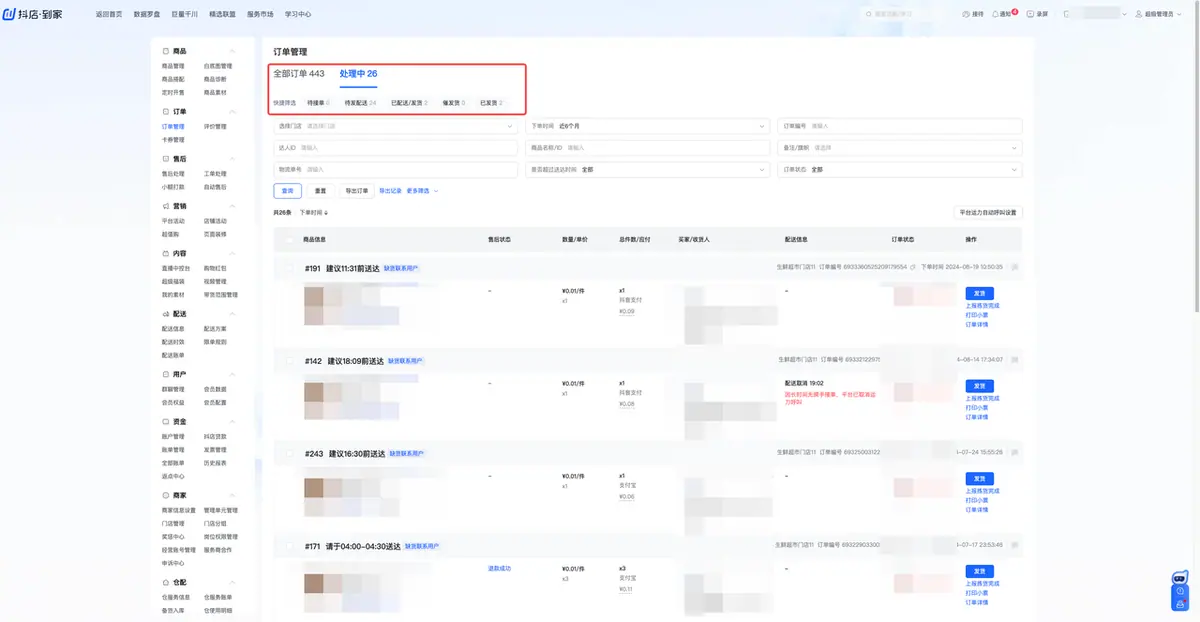Open the 导出记录 link

(x=390, y=190)
